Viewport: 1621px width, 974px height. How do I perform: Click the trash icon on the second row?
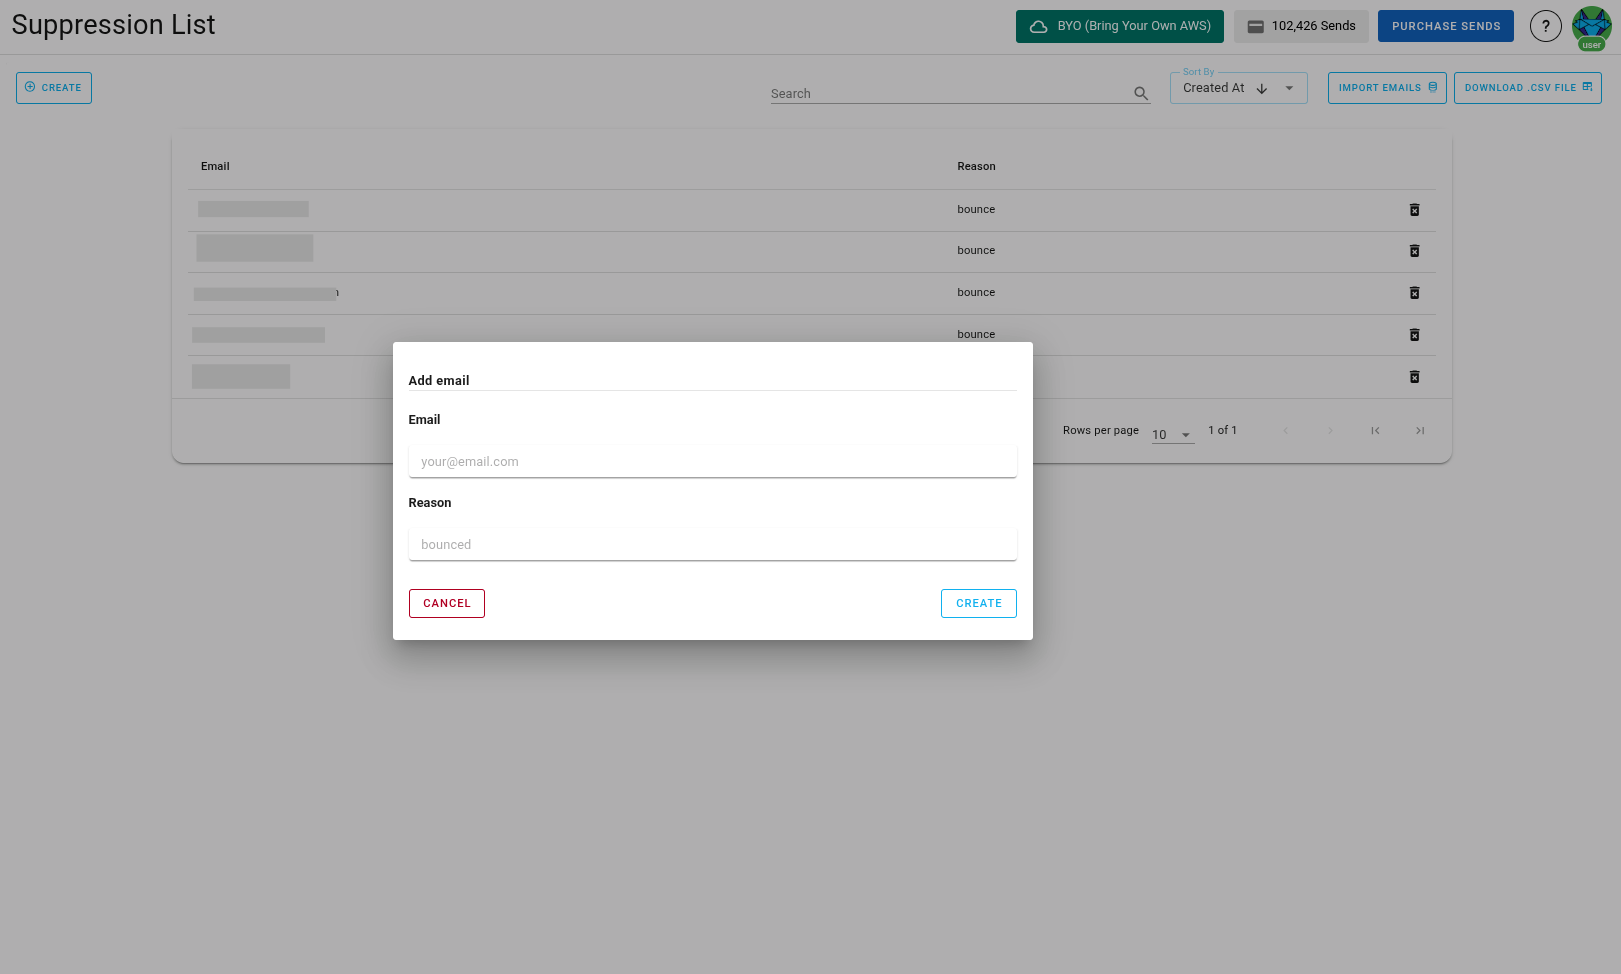[x=1414, y=251]
